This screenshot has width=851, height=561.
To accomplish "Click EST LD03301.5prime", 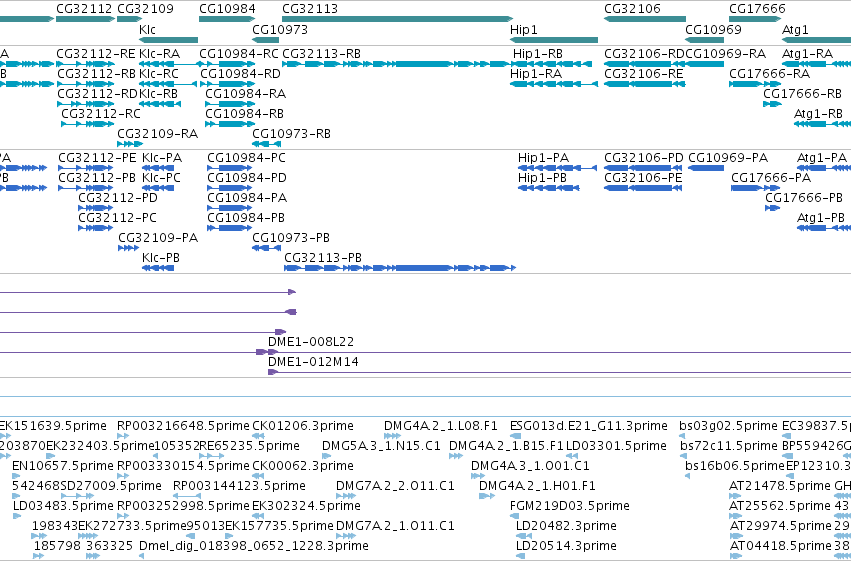I will pyautogui.click(x=617, y=446).
